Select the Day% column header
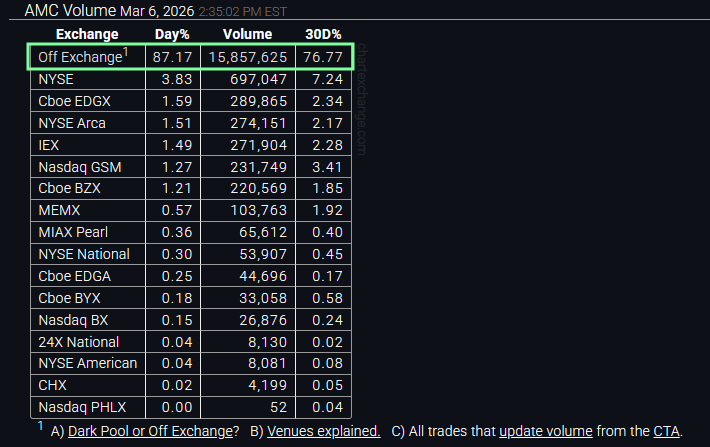 tap(172, 34)
